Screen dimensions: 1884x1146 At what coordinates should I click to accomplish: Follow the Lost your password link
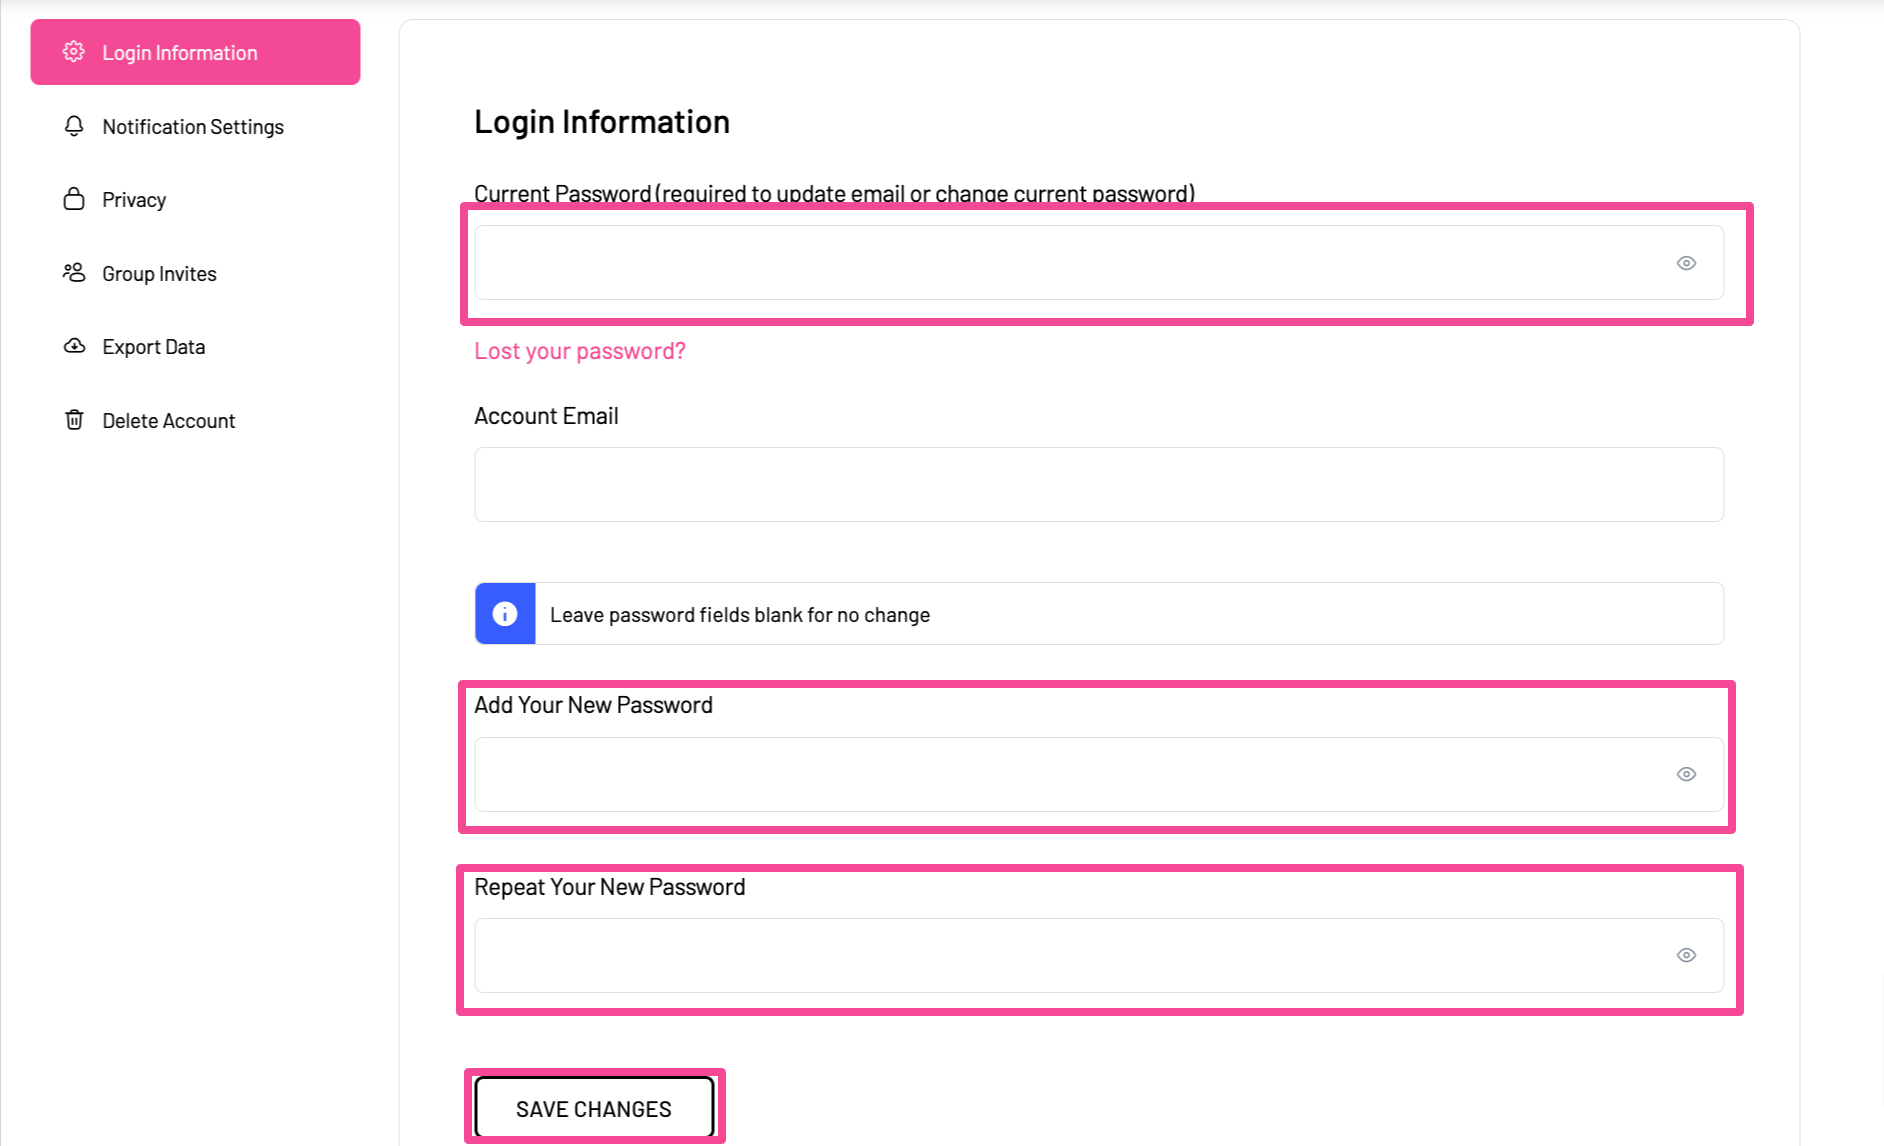(580, 351)
